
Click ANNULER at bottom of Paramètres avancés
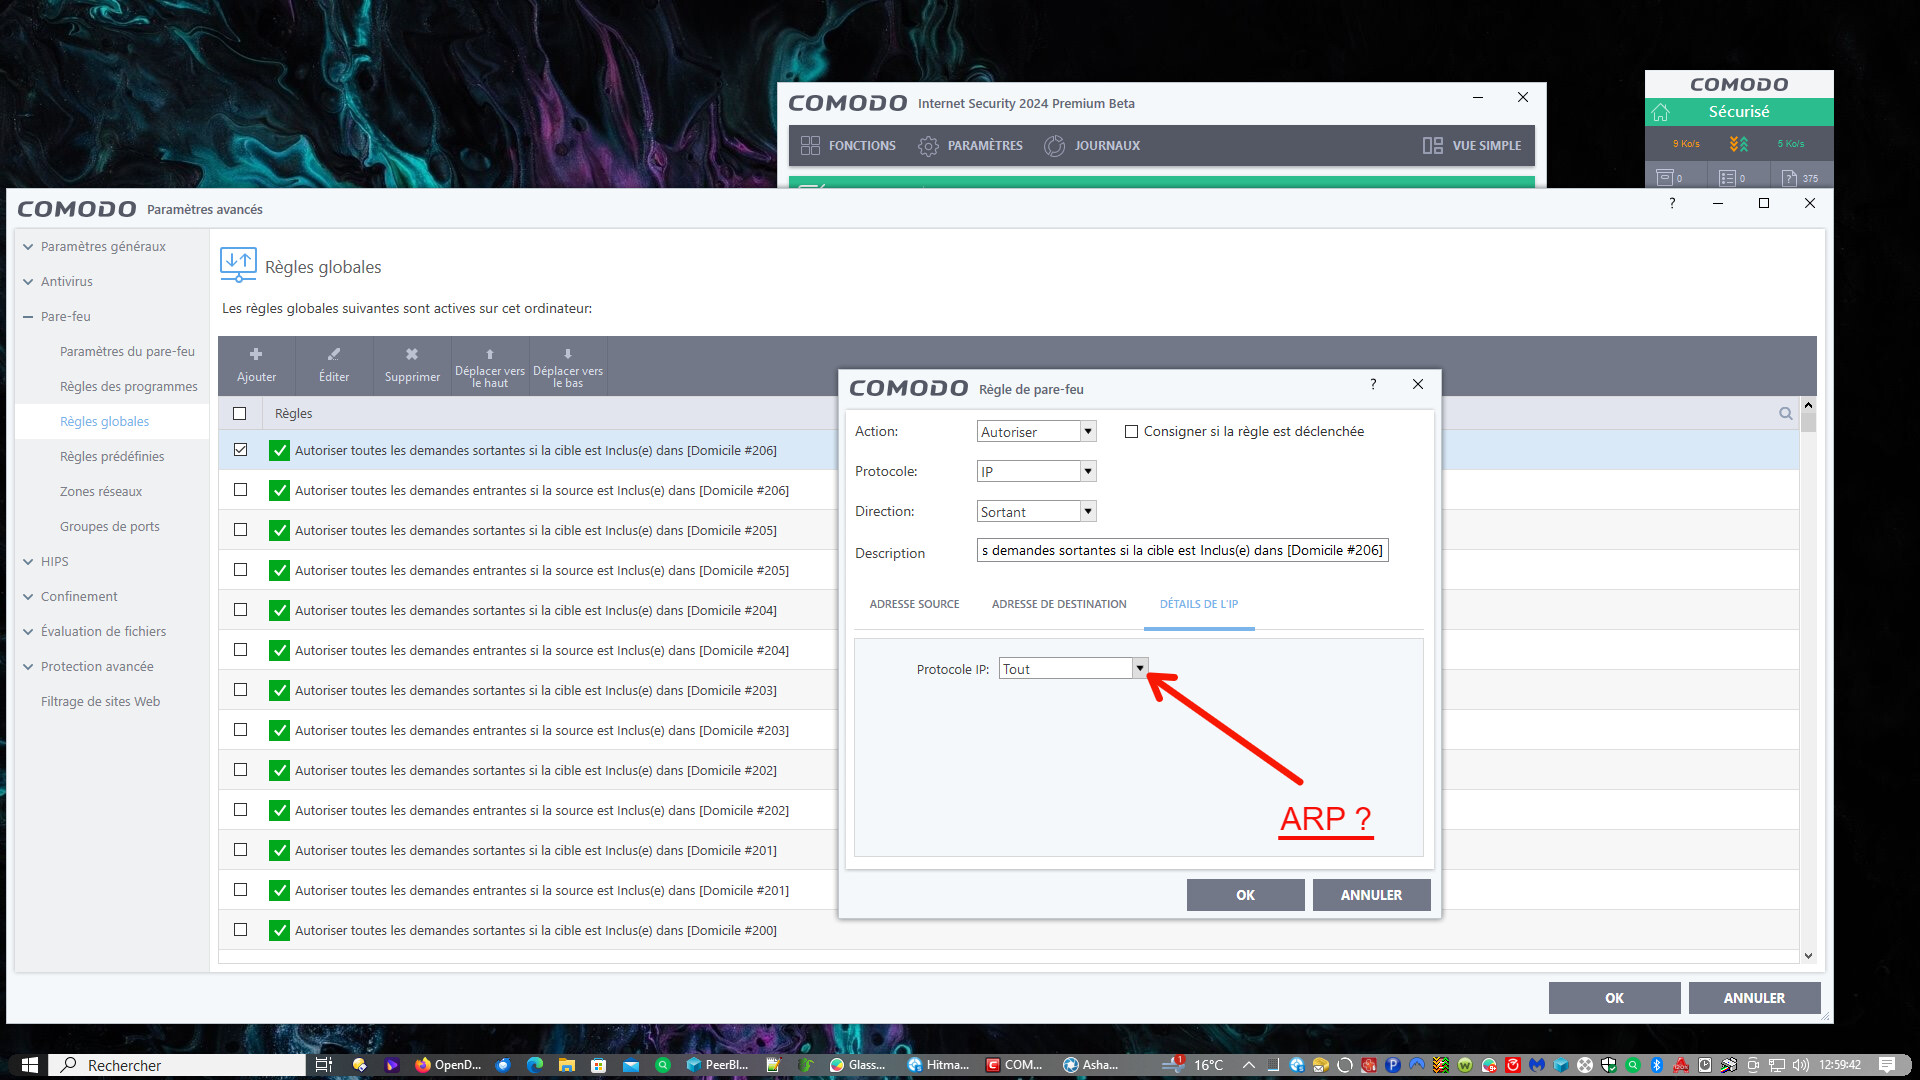pyautogui.click(x=1754, y=998)
